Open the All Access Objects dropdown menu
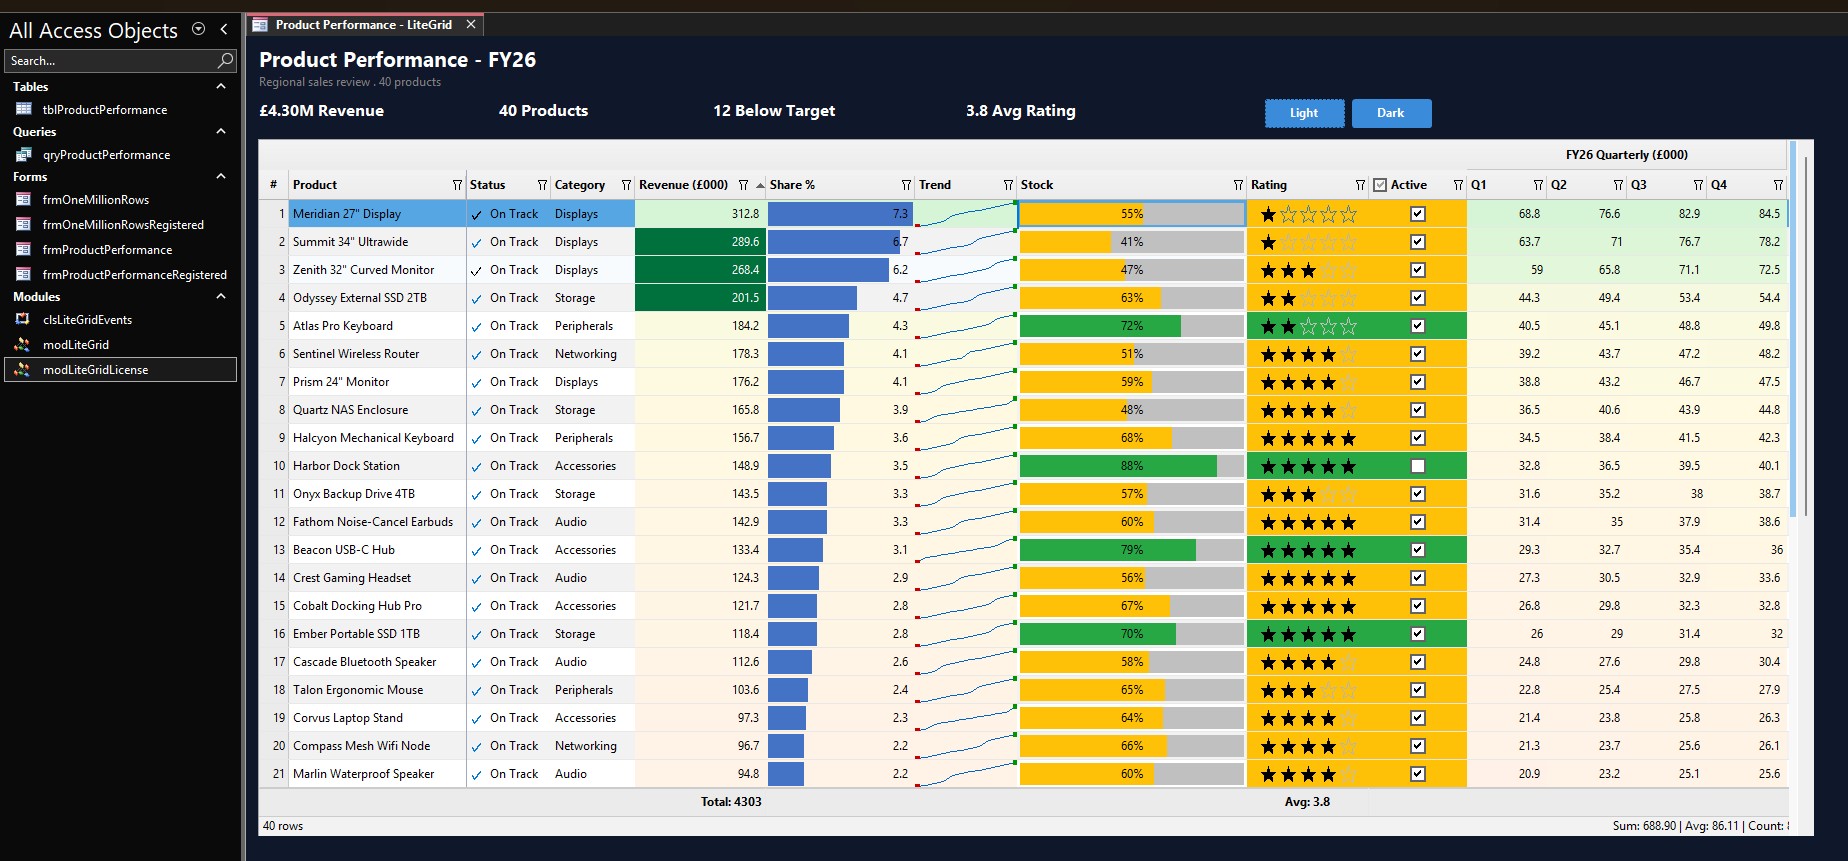Viewport: 1848px width, 861px height. tap(198, 30)
